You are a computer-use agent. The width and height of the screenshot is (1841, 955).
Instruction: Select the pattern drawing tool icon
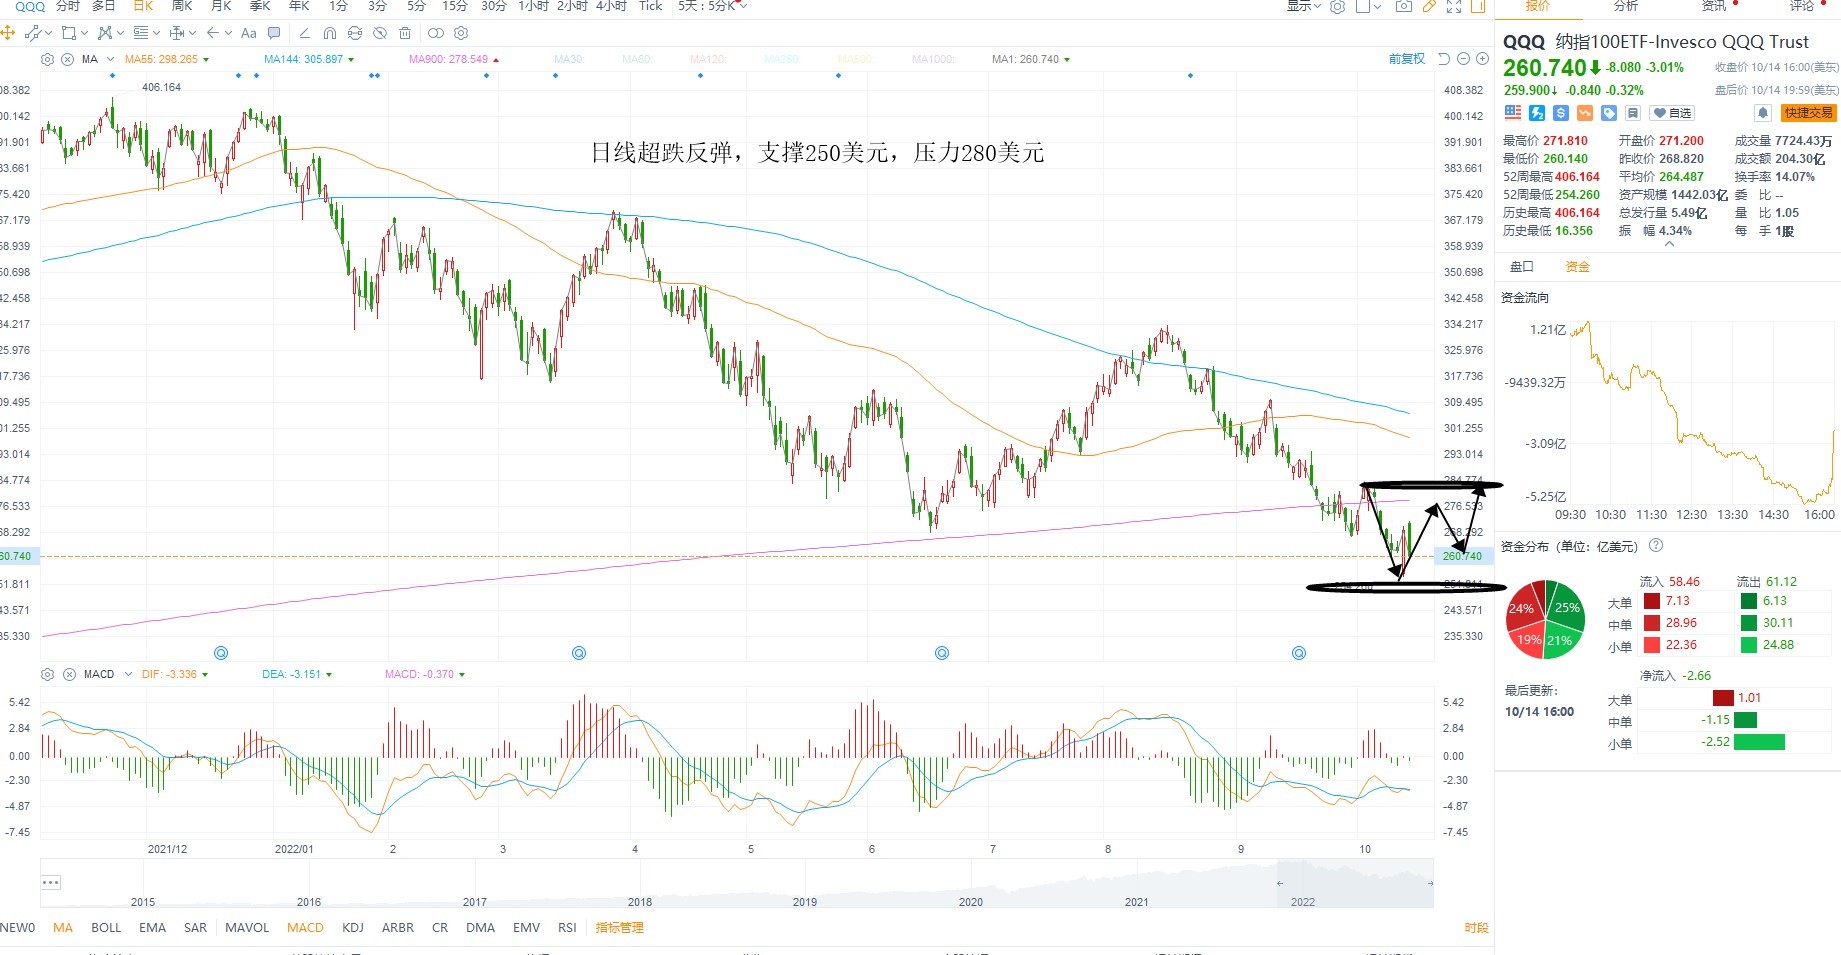coord(105,33)
